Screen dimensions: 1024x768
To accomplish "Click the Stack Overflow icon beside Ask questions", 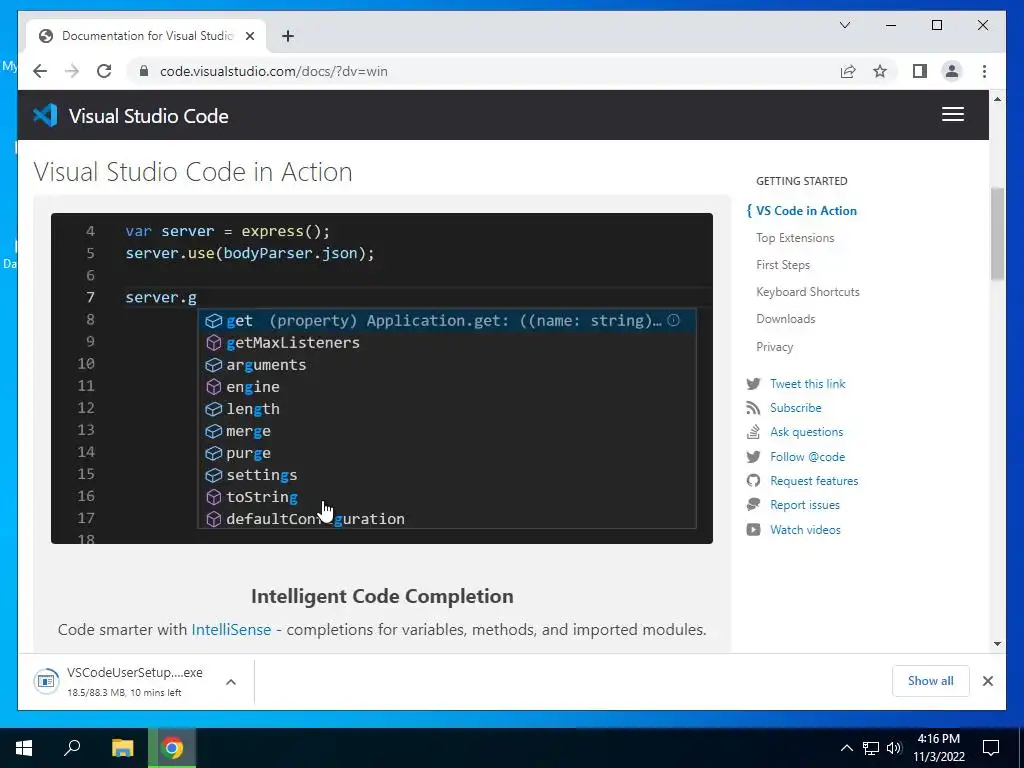I will (754, 432).
